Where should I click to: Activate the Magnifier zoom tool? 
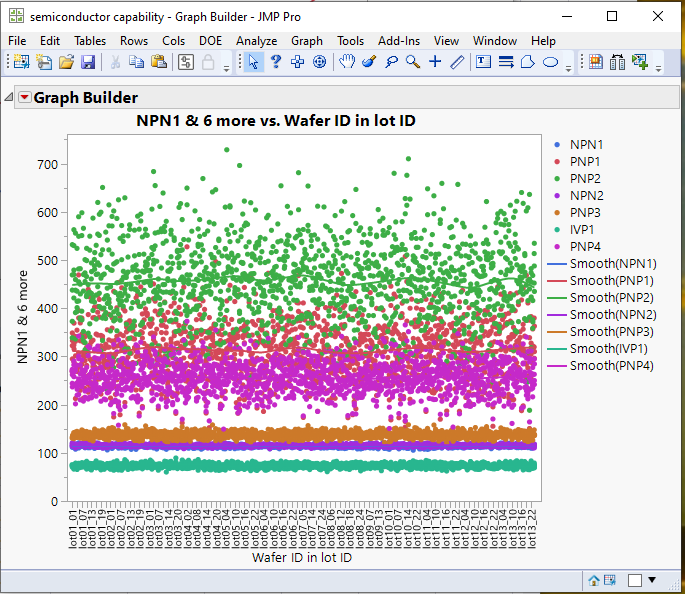point(412,62)
